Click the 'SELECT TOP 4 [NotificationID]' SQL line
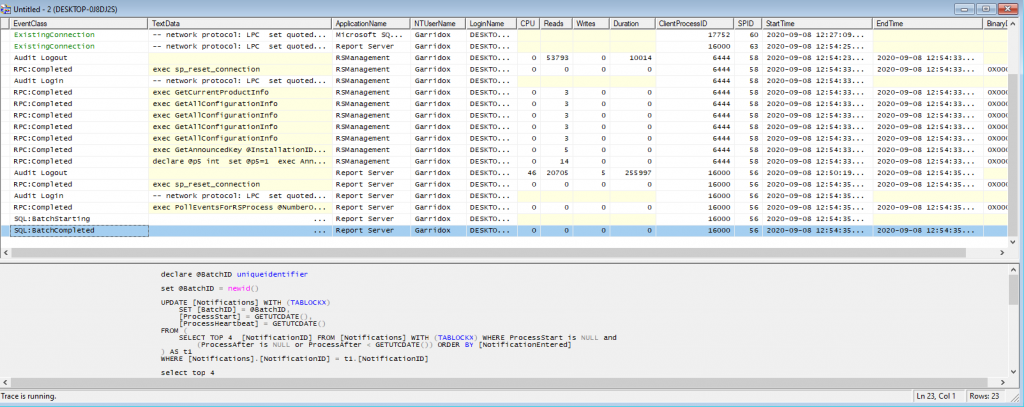The width and height of the screenshot is (1024, 407). tap(397, 338)
